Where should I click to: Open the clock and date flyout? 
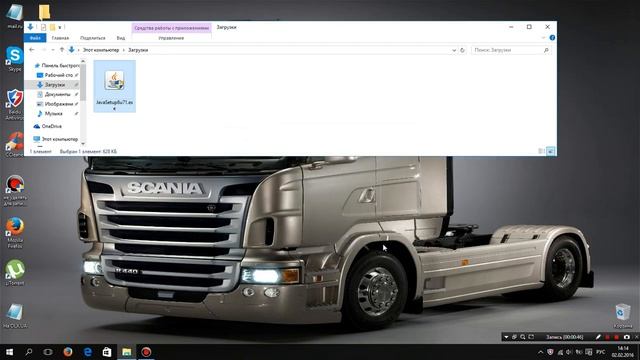point(623,351)
